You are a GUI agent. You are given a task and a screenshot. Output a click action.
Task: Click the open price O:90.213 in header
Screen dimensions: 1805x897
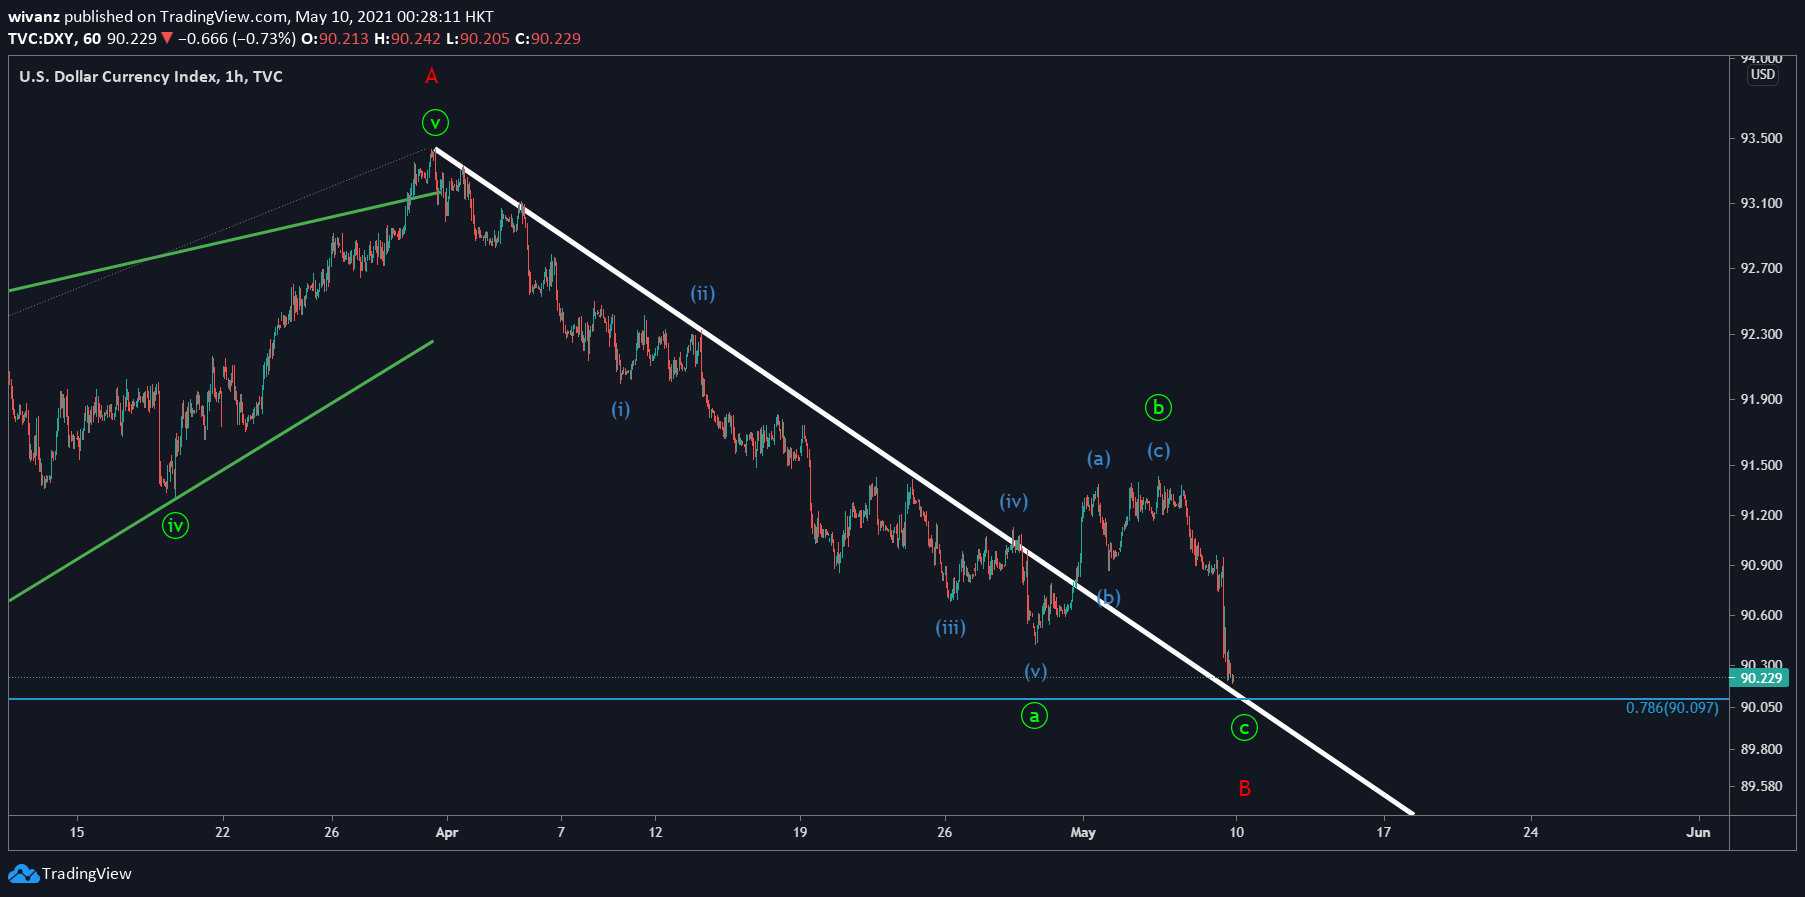click(335, 39)
